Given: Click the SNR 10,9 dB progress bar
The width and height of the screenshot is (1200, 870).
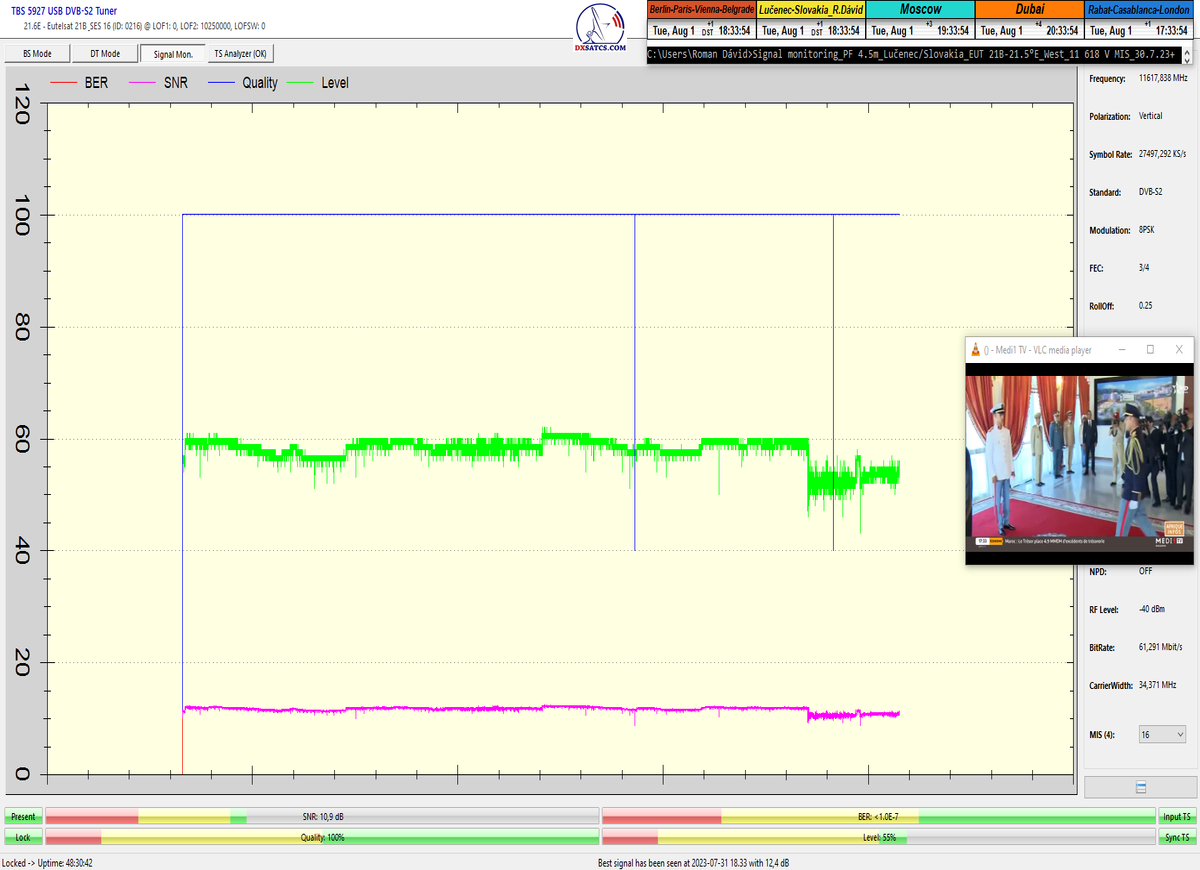Looking at the screenshot, I should pyautogui.click(x=321, y=817).
